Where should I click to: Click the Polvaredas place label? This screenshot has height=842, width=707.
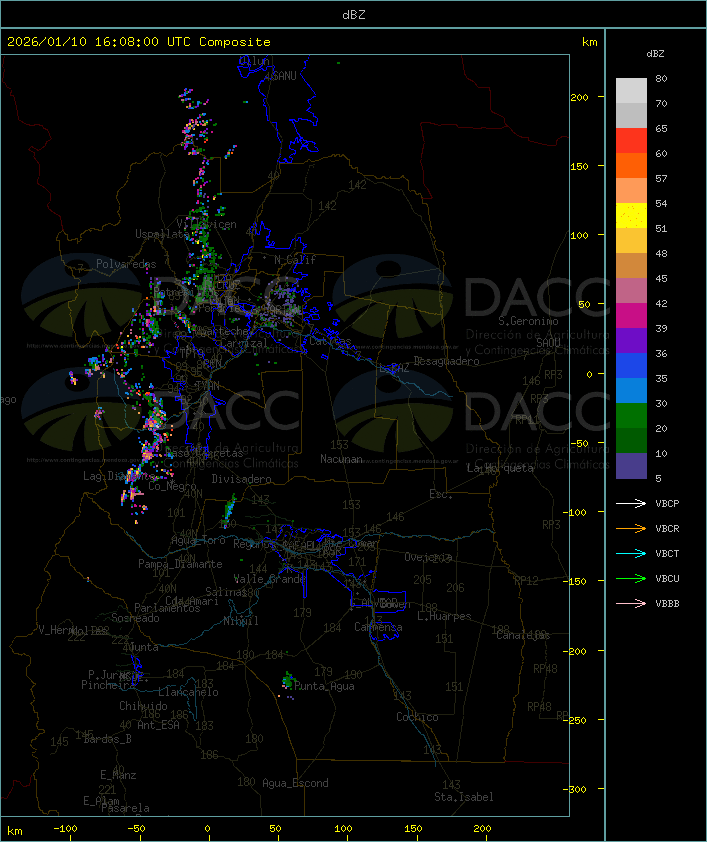[126, 264]
